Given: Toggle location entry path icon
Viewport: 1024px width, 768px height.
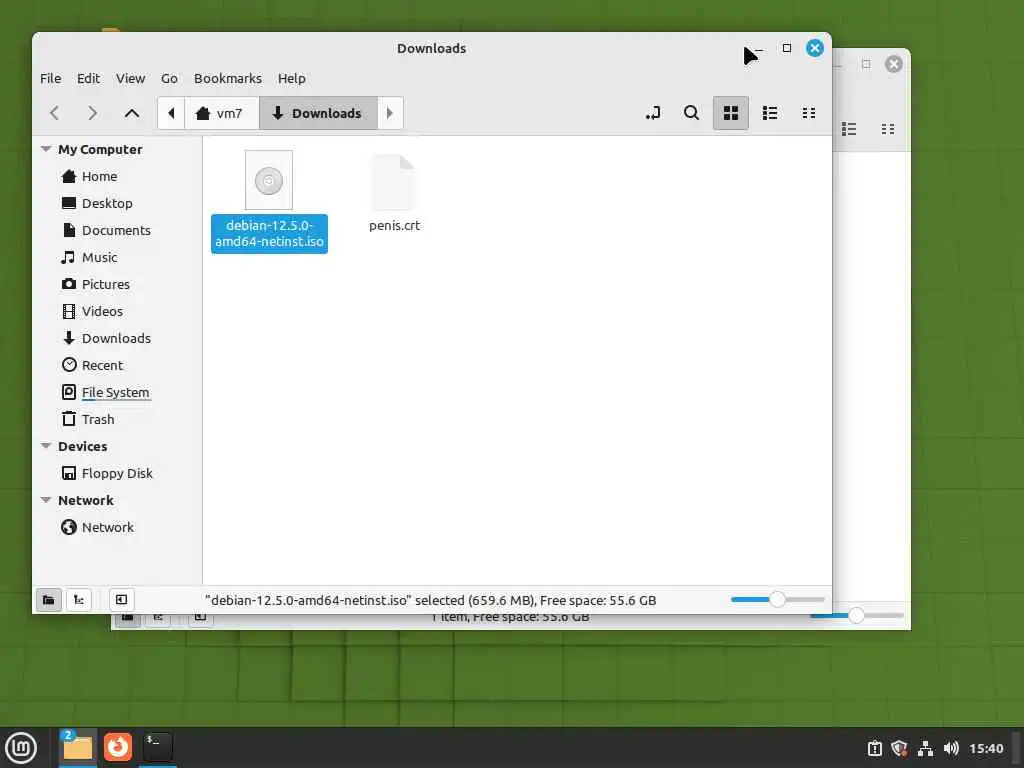Looking at the screenshot, I should (653, 113).
